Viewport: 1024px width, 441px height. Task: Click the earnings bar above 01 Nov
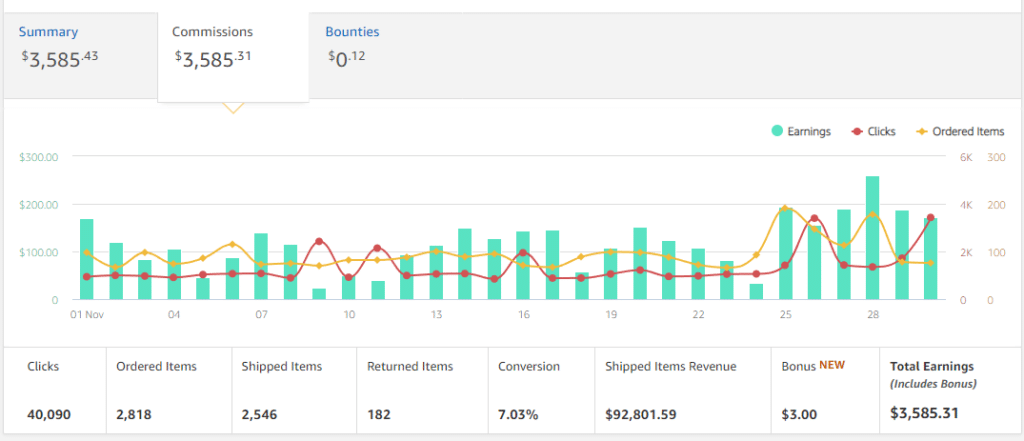coord(87,259)
